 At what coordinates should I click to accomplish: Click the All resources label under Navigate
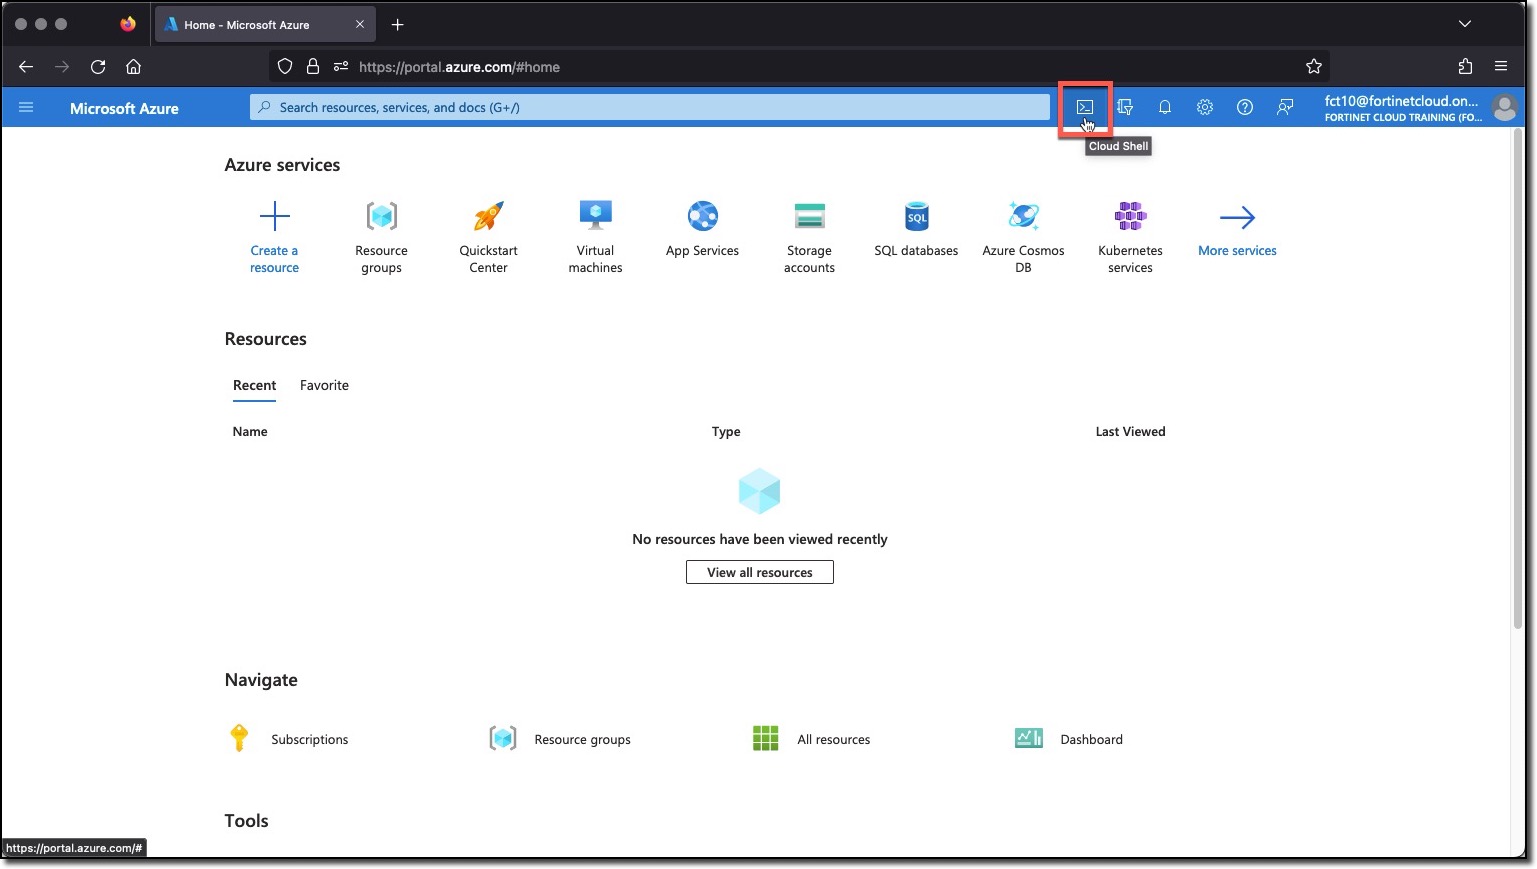click(x=834, y=740)
